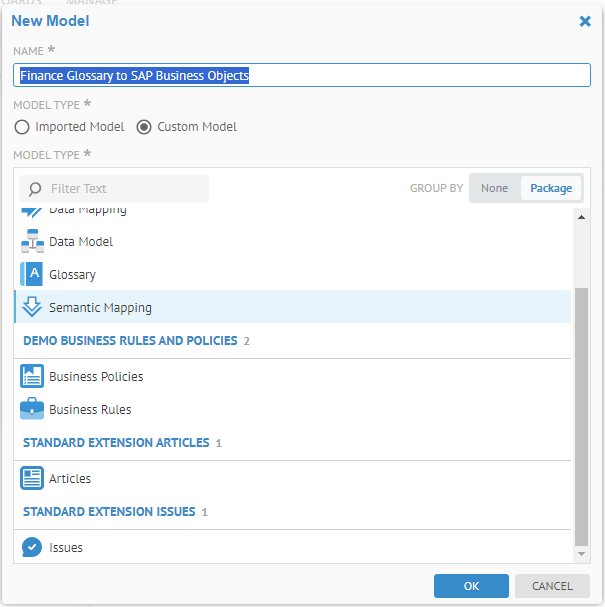Select the Issues speech bubble icon
Screen dimensions: 605x607
pos(32,548)
